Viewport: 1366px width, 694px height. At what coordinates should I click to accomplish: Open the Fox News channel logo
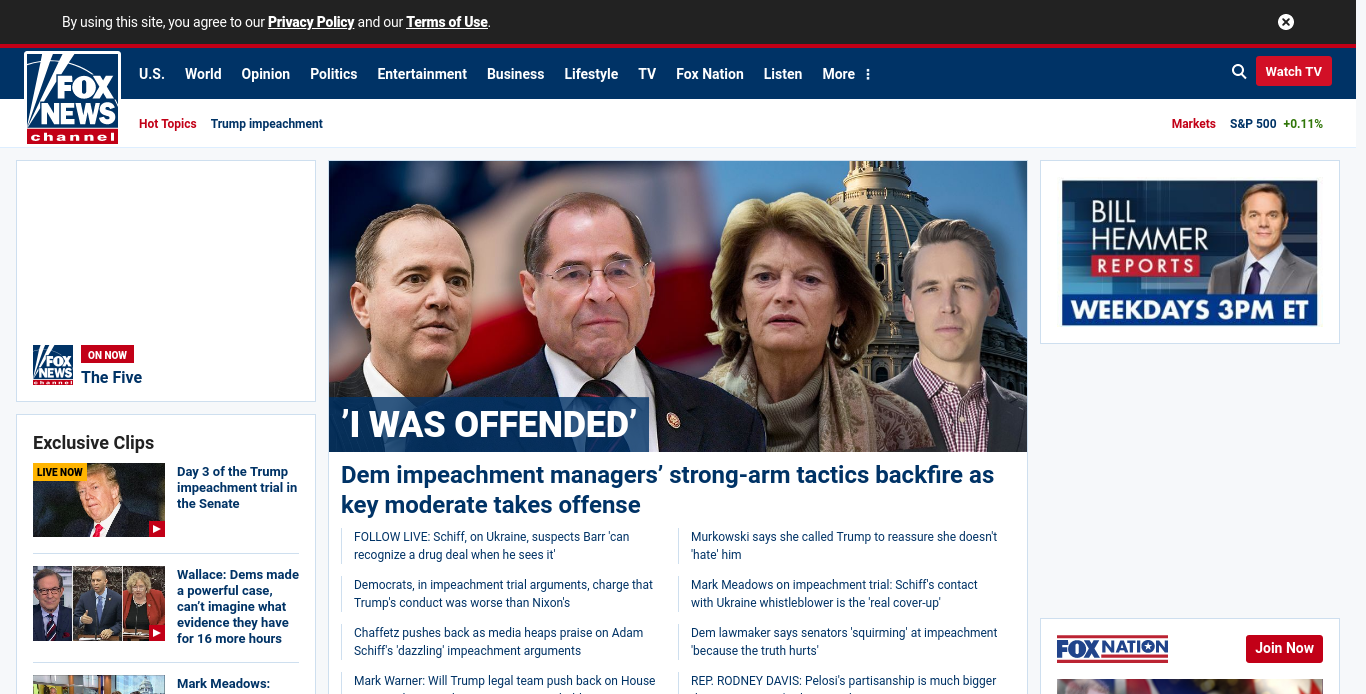pos(73,98)
